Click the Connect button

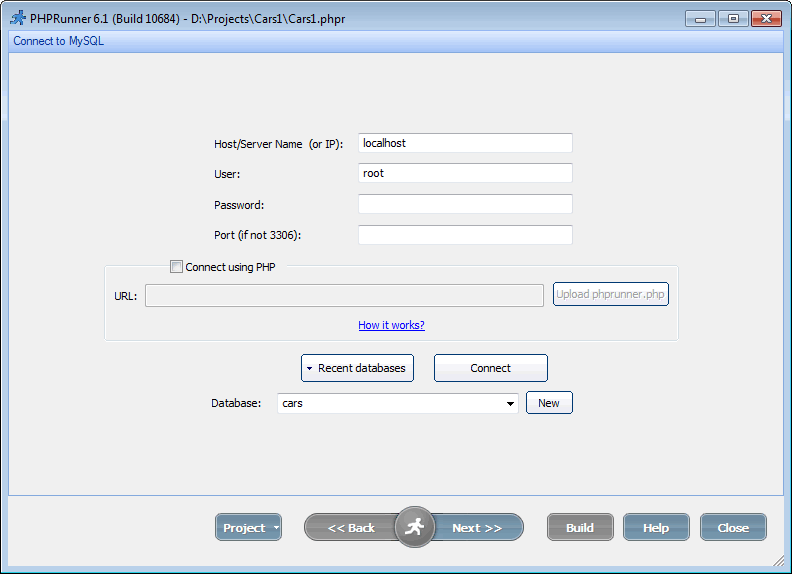click(490, 368)
